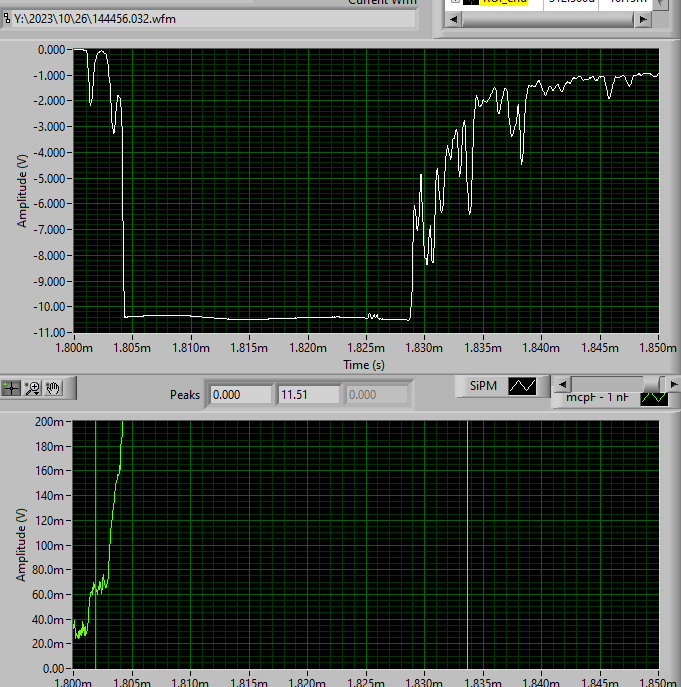Click the 0.00 y-axis label on lower graph

pyautogui.click(x=53, y=669)
